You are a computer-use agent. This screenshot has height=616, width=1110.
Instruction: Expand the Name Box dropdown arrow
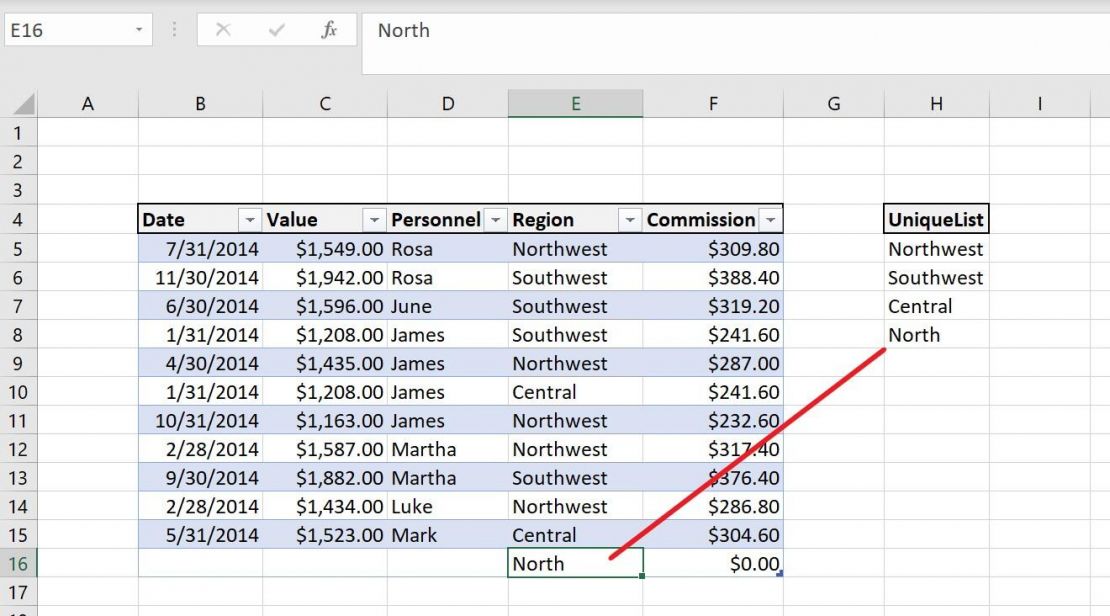[x=140, y=30]
